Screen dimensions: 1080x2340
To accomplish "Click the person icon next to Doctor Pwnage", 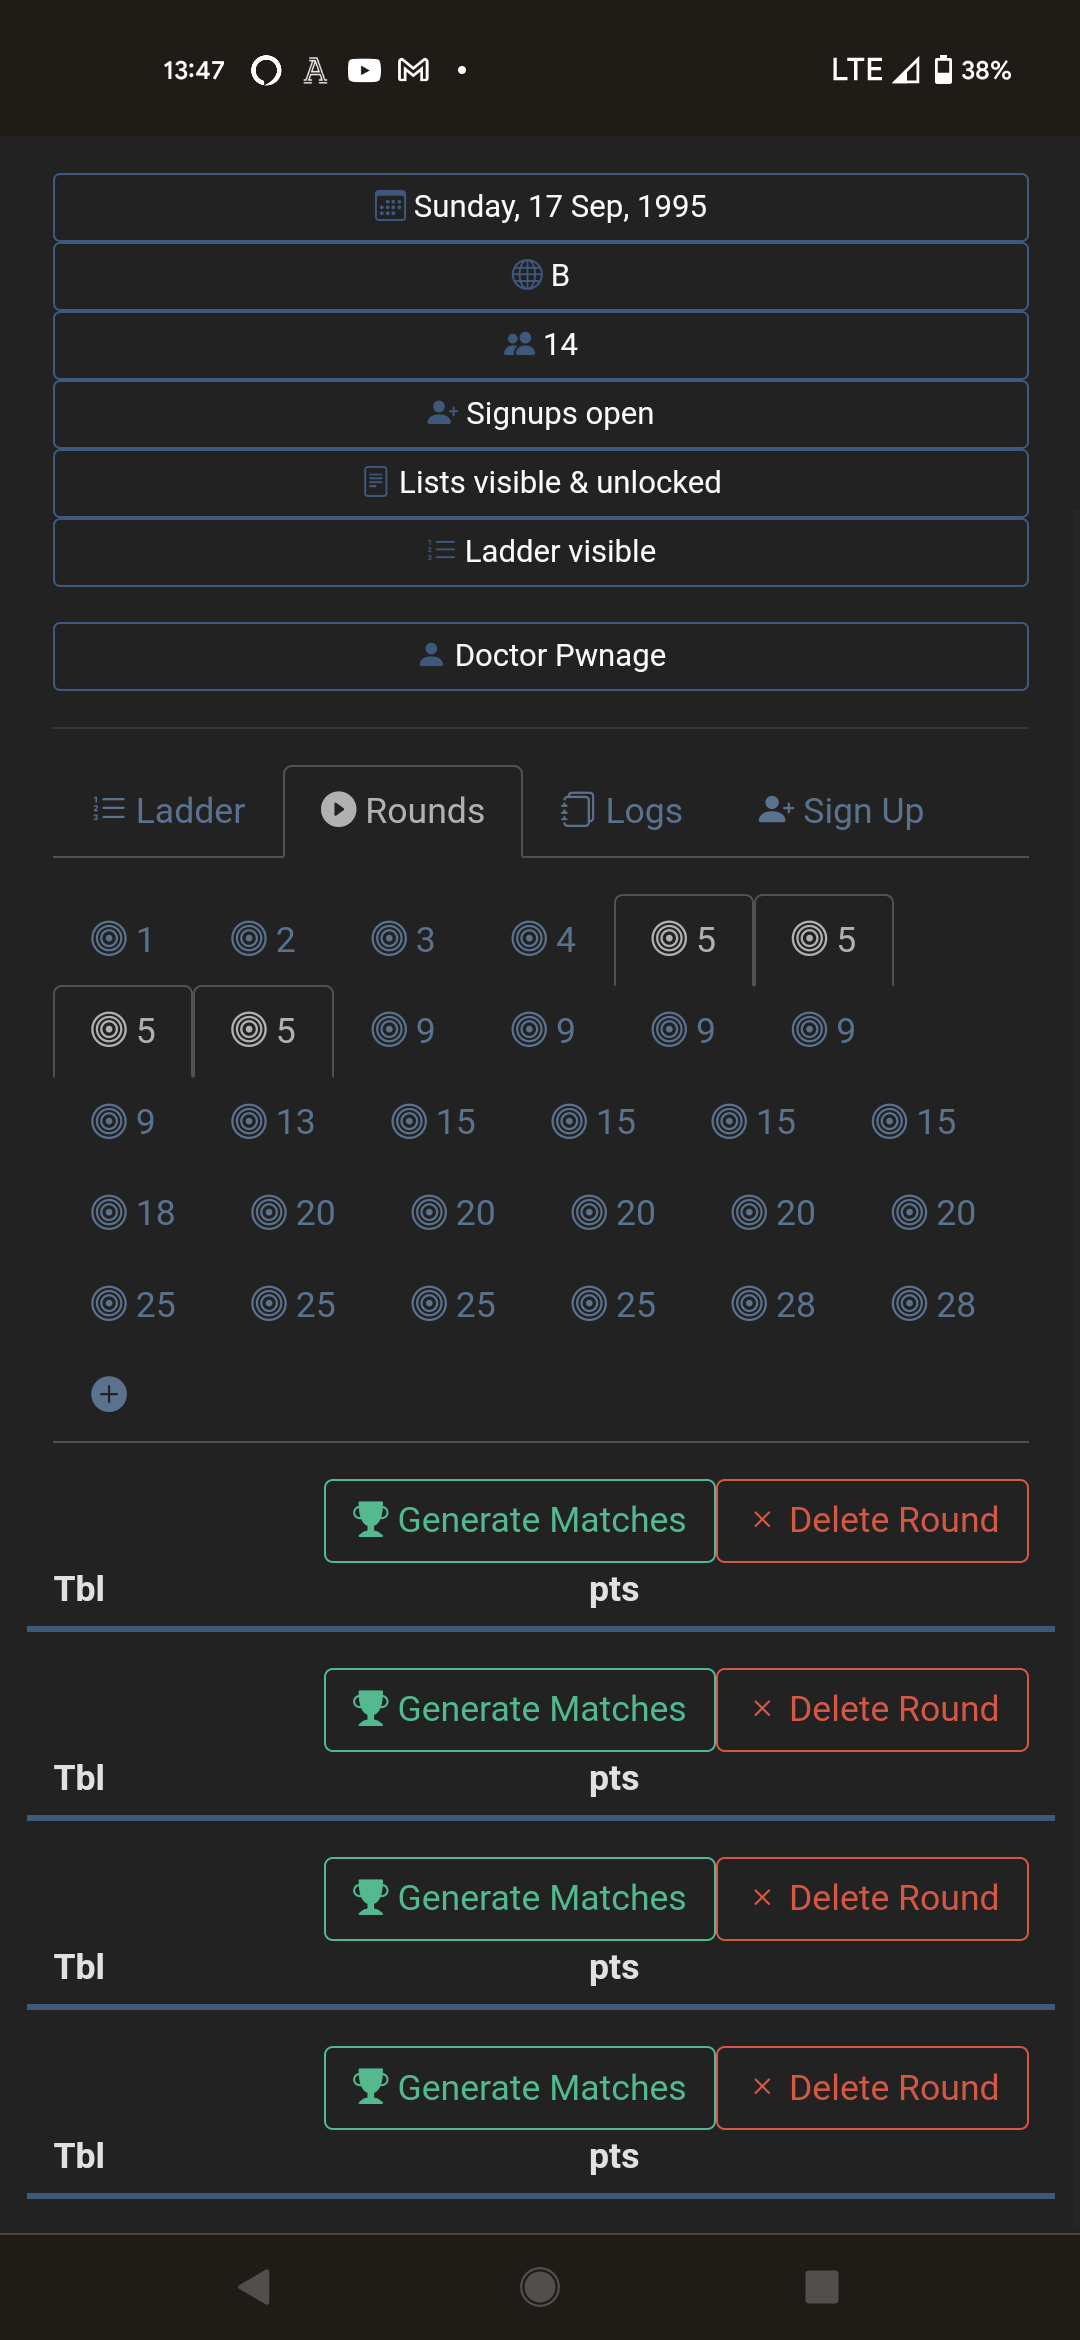I will coord(431,655).
